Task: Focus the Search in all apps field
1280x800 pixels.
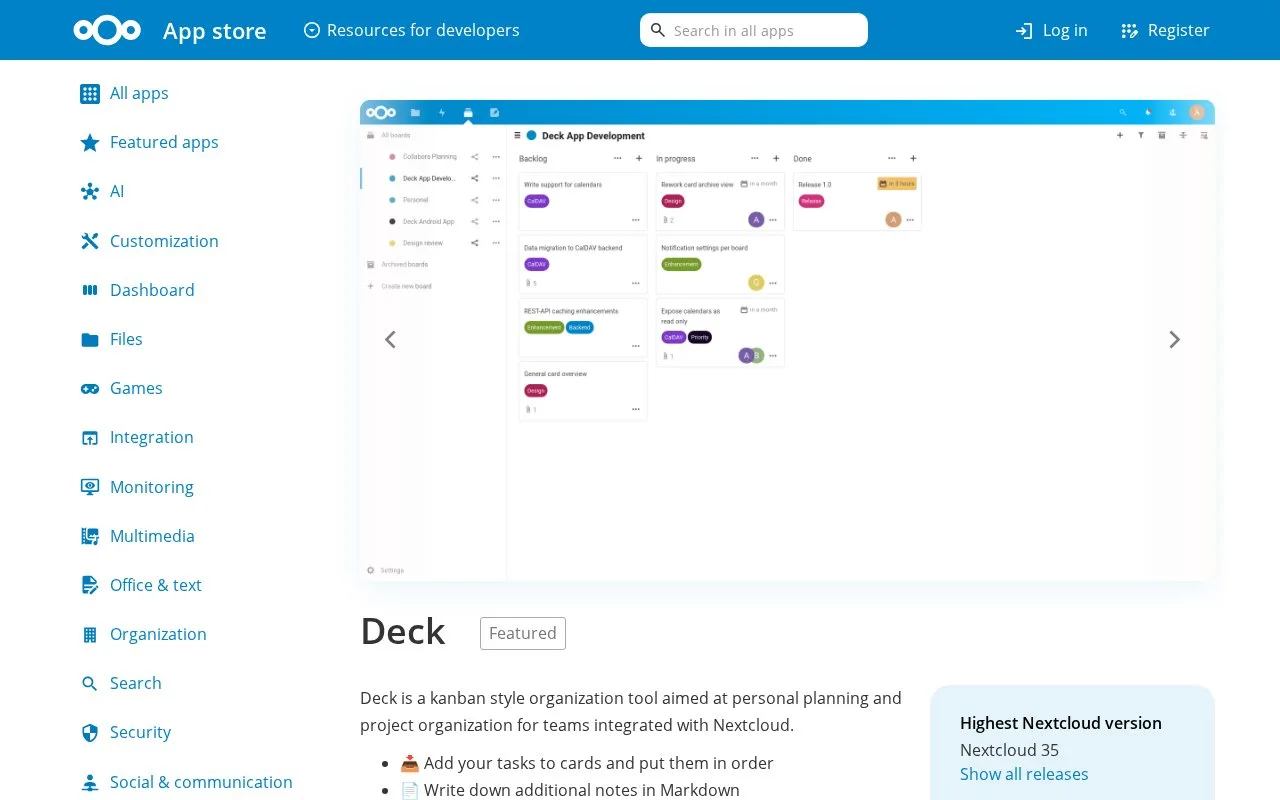Action: click(754, 30)
